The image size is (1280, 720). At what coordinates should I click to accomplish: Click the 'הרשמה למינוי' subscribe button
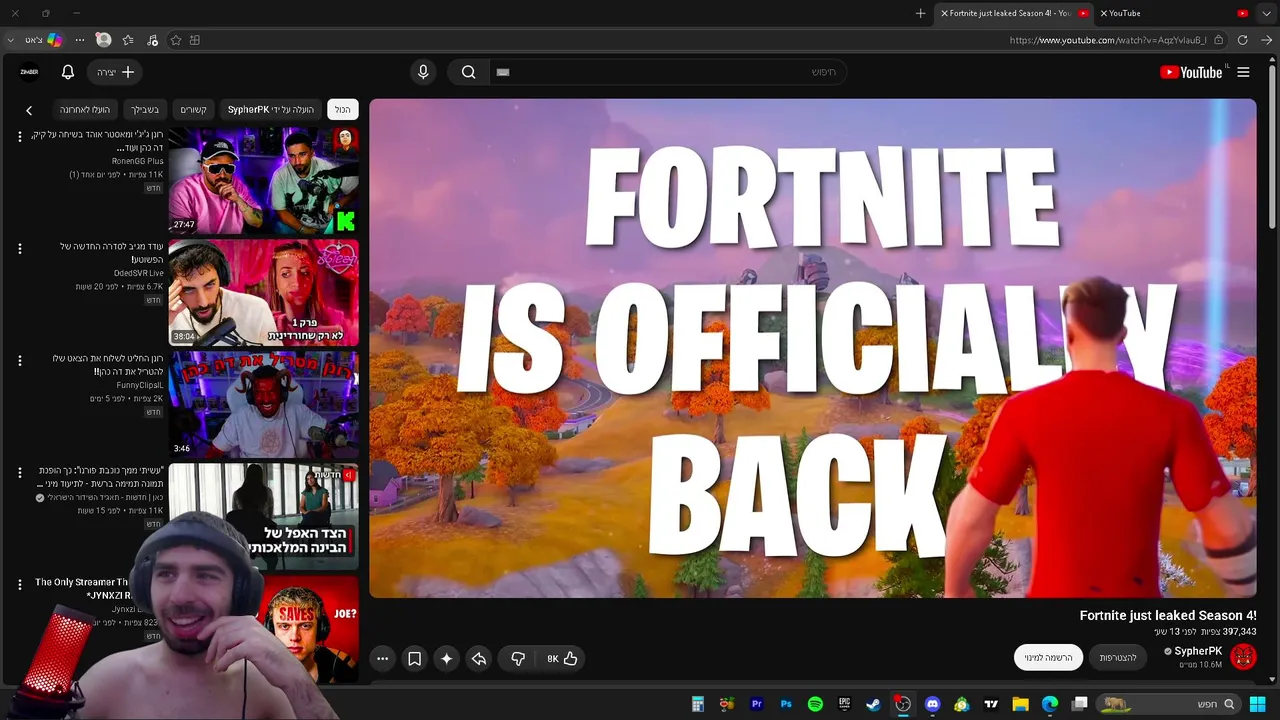coord(1048,657)
